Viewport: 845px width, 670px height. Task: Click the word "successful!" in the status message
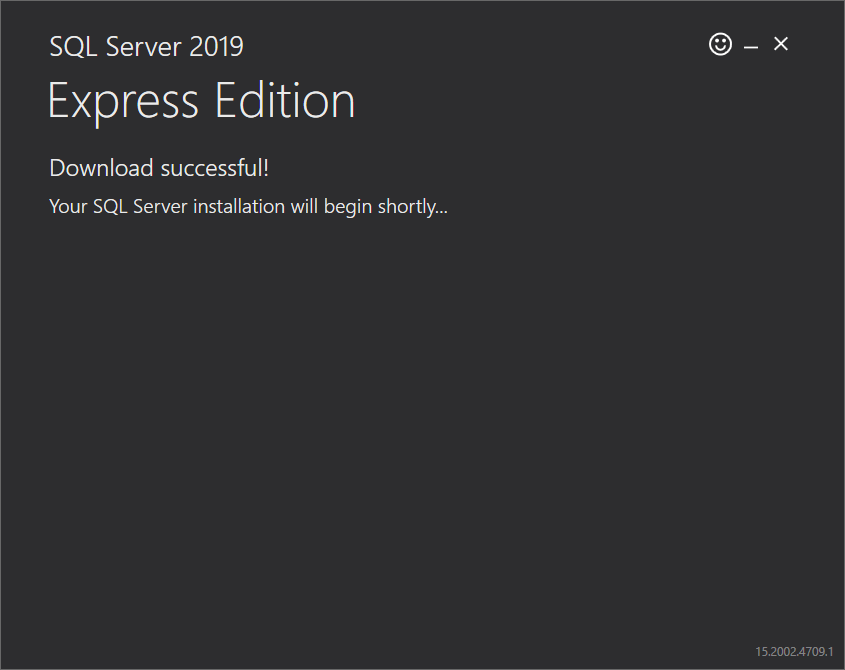point(215,168)
